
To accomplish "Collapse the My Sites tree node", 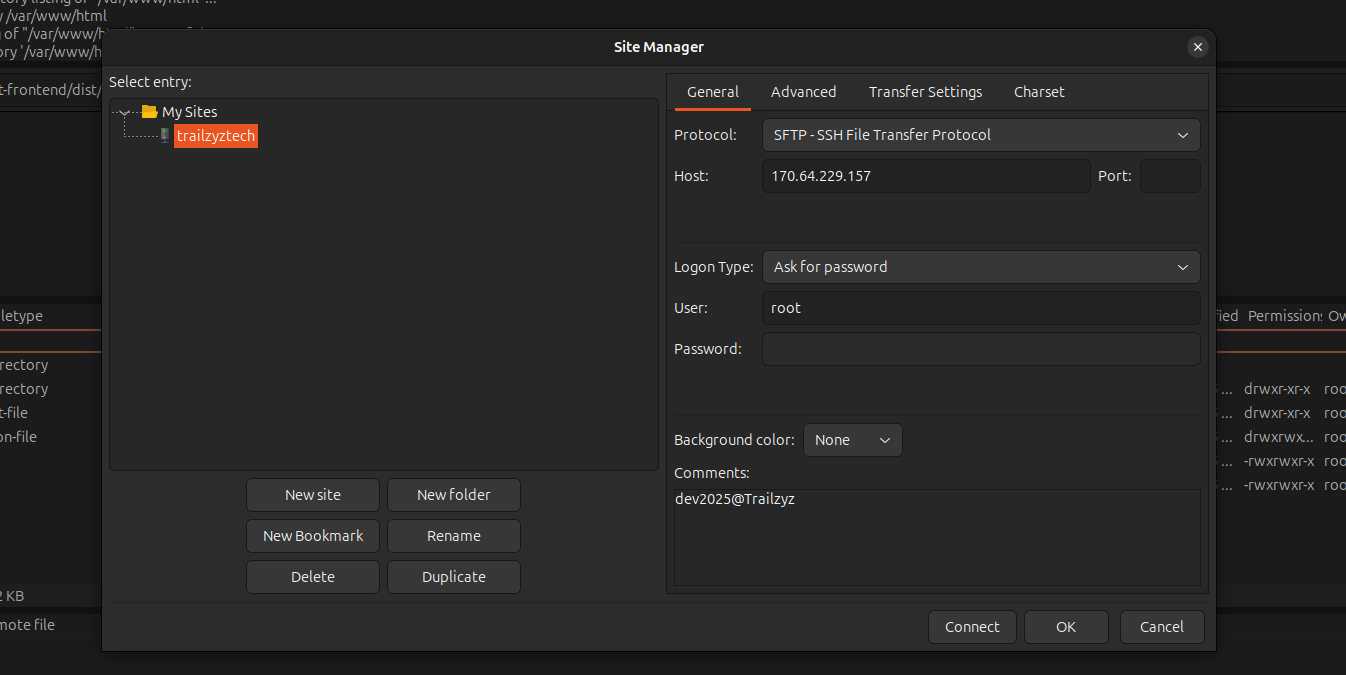I will tap(124, 112).
